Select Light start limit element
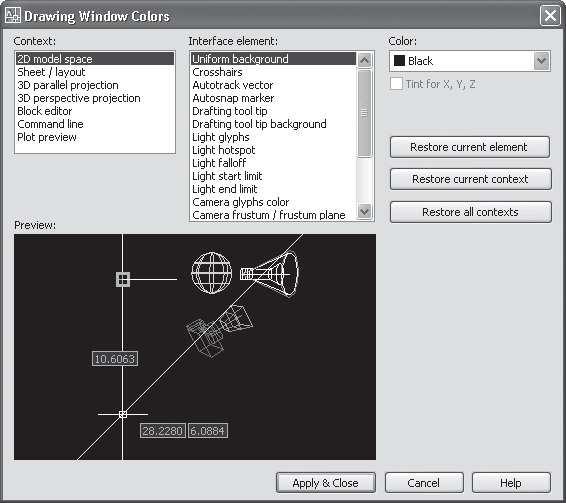The width and height of the screenshot is (566, 503). tap(273, 176)
